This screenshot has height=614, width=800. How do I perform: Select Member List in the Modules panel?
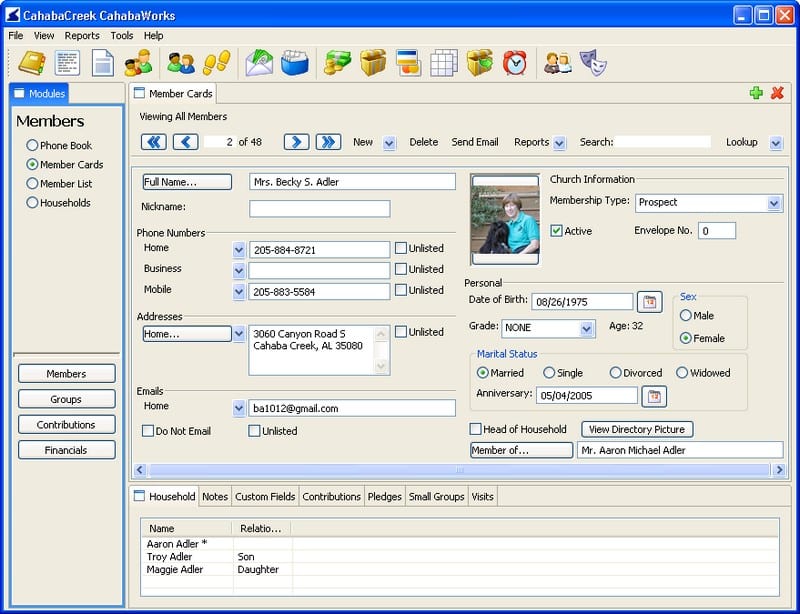[31, 186]
